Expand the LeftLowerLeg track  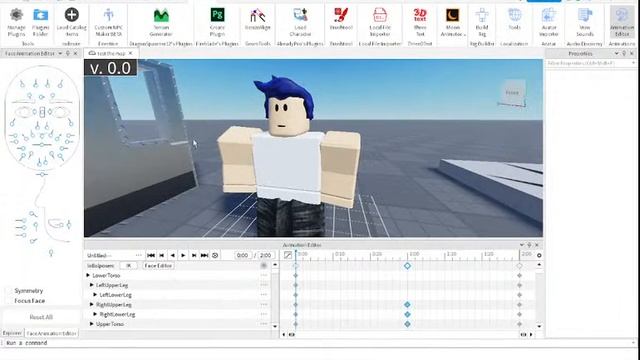[x=95, y=295]
